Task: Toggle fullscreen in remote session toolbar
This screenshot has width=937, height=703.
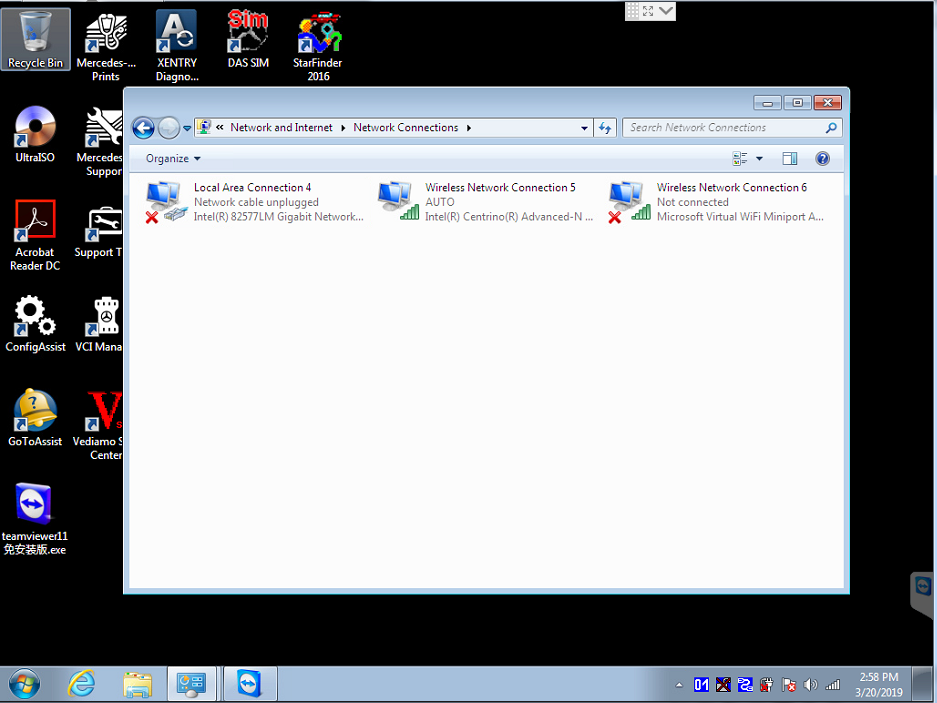Action: pos(648,11)
